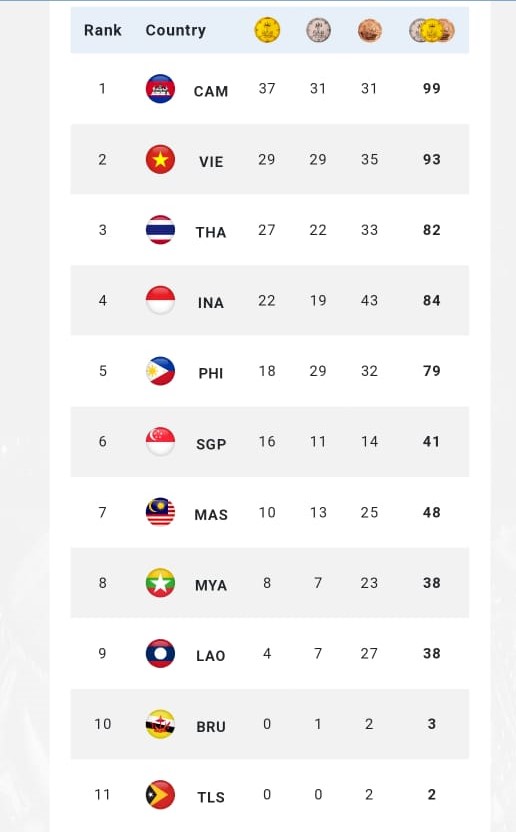This screenshot has width=516, height=832.
Task: Select the Singapore flag icon
Action: [160, 441]
